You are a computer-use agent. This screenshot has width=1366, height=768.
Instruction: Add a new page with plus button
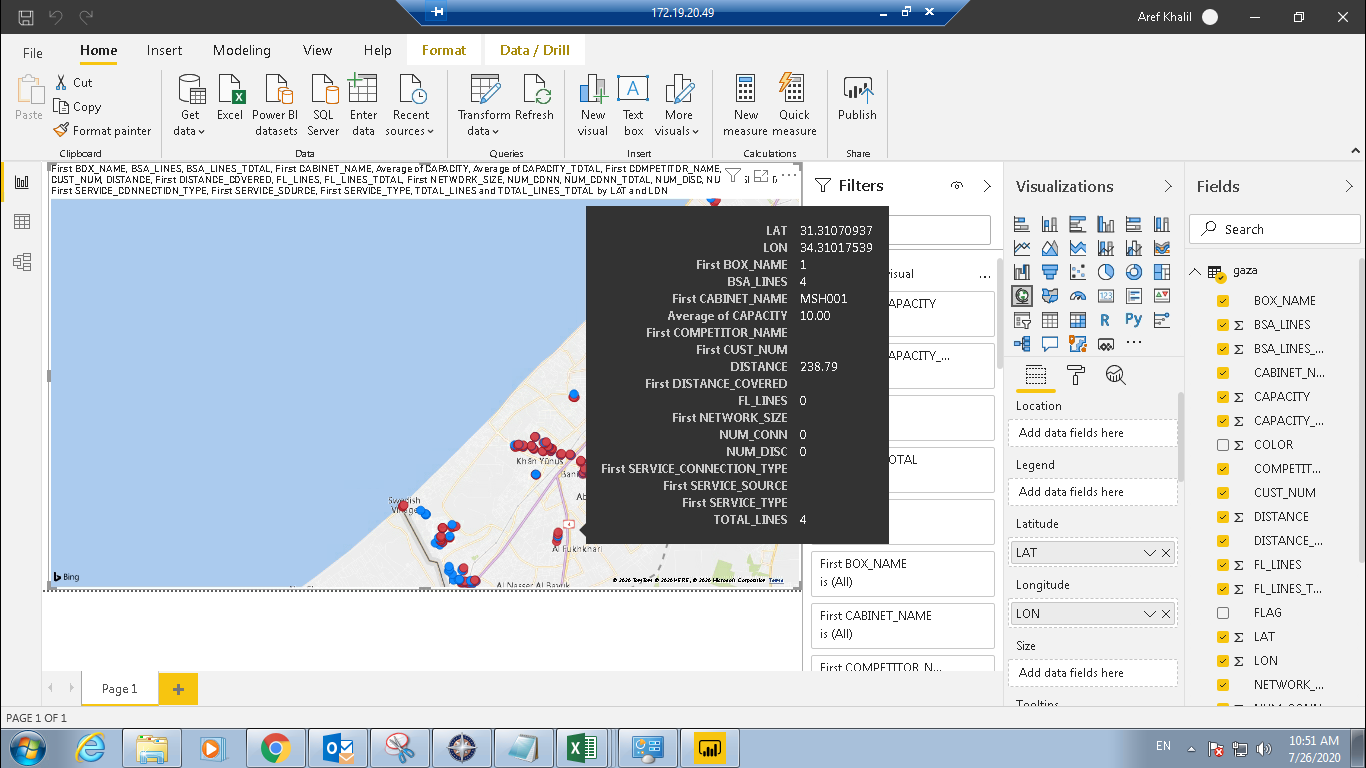[x=178, y=689]
